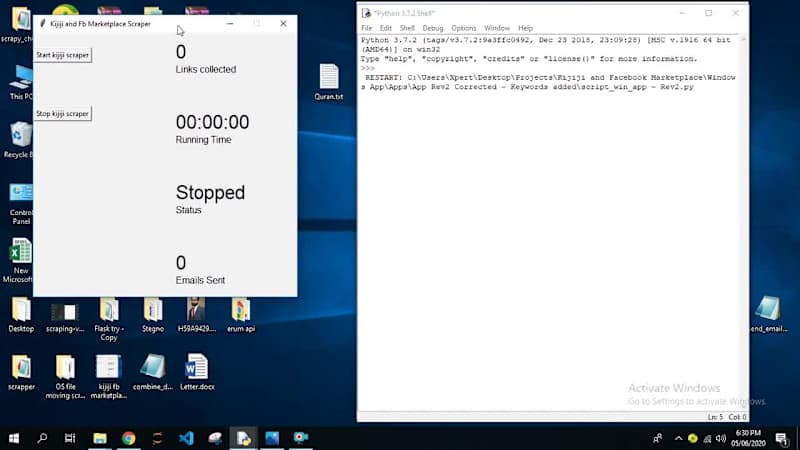The width and height of the screenshot is (800, 450).
Task: Select the H59A9429 photo file icon
Action: 196,315
